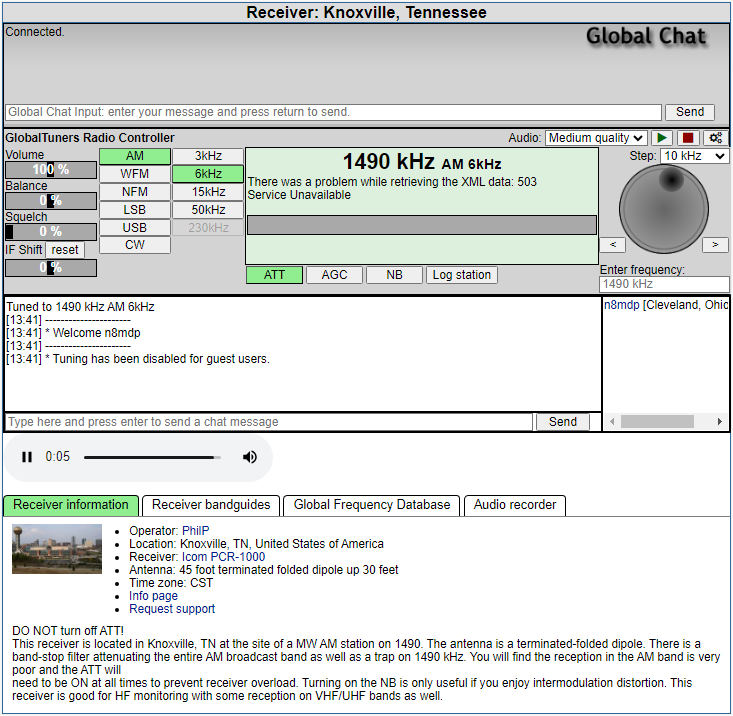The height and width of the screenshot is (716, 733).
Task: Select USB modulation mode
Action: [x=135, y=227]
